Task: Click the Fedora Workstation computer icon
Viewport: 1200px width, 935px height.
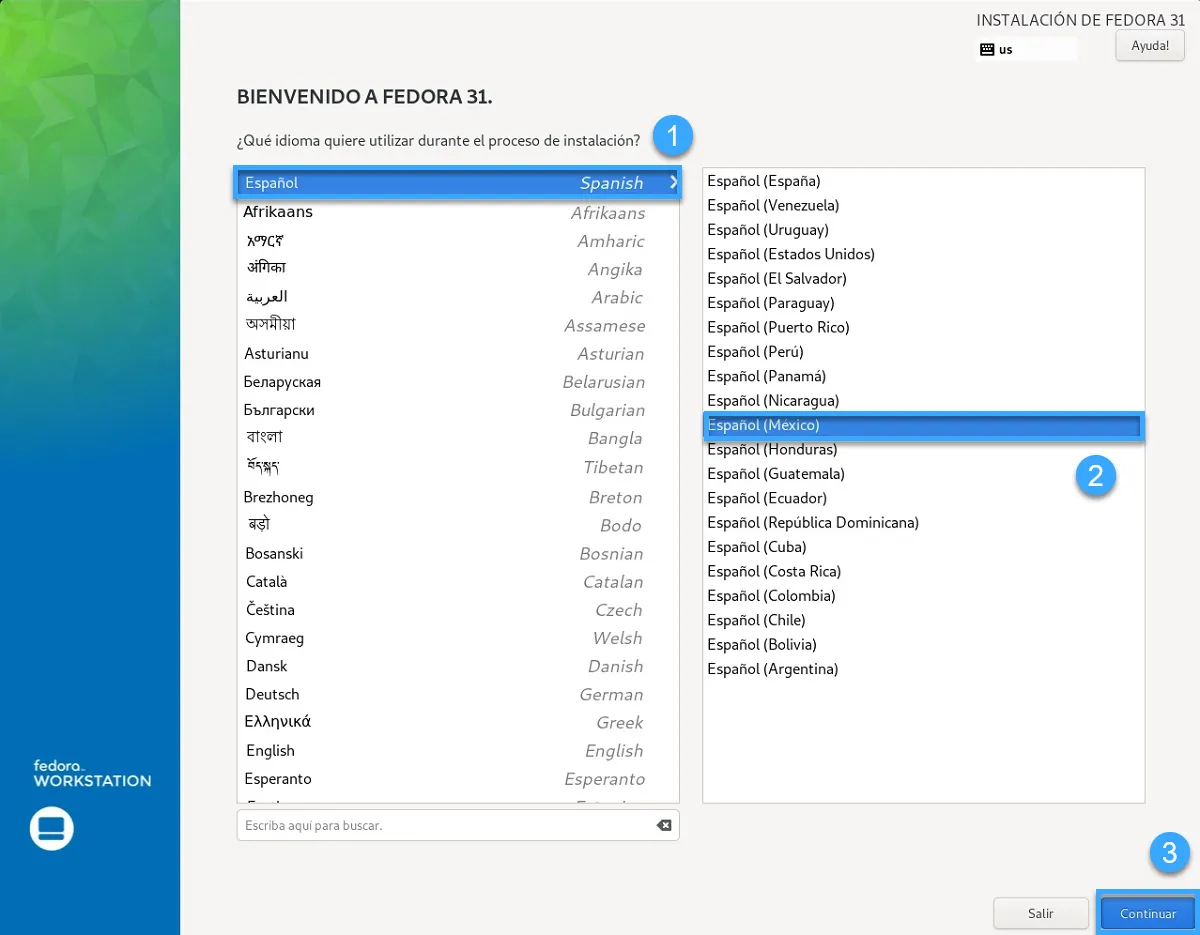Action: pyautogui.click(x=51, y=828)
